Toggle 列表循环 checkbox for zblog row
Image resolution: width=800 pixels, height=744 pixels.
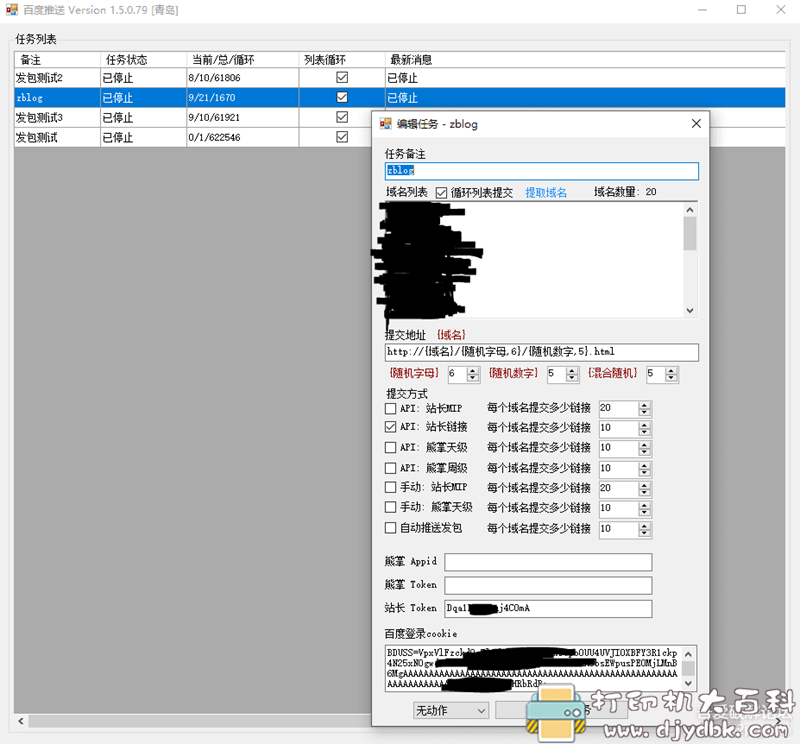(342, 97)
